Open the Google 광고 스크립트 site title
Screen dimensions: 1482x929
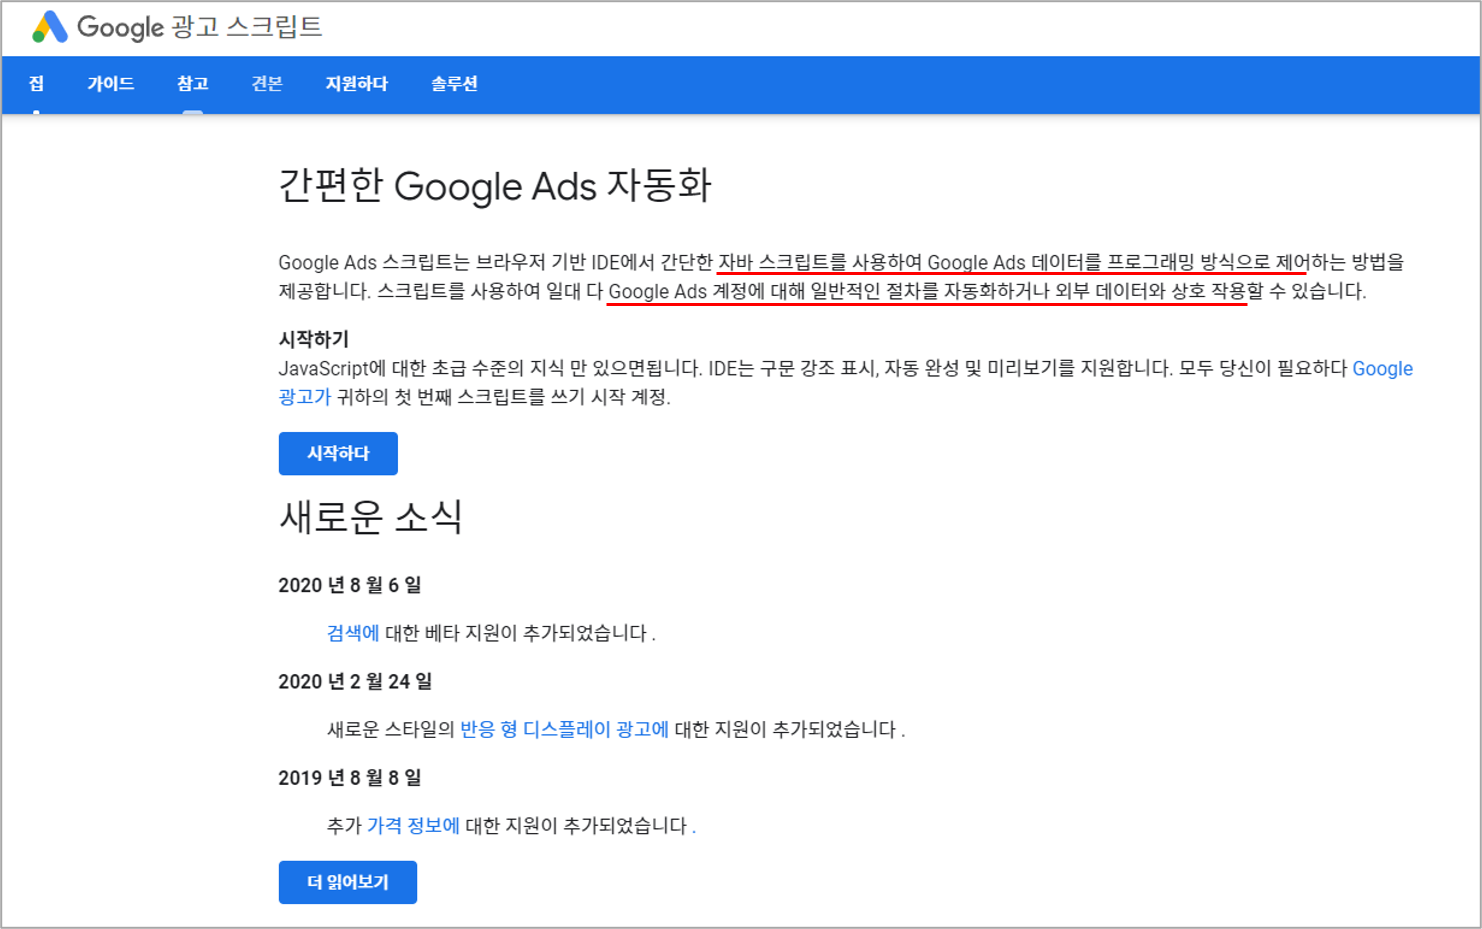[x=200, y=27]
